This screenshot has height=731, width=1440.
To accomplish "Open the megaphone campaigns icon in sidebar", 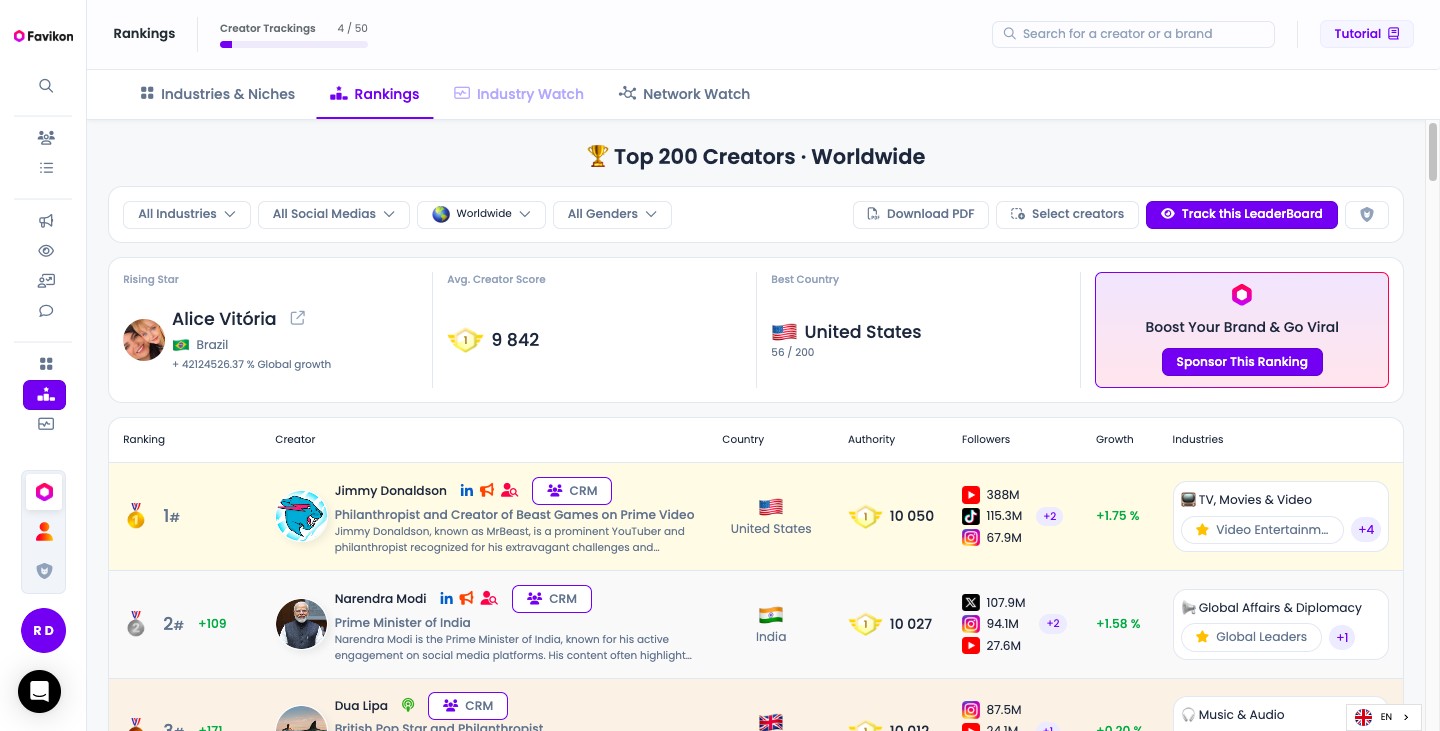I will pyautogui.click(x=46, y=221).
